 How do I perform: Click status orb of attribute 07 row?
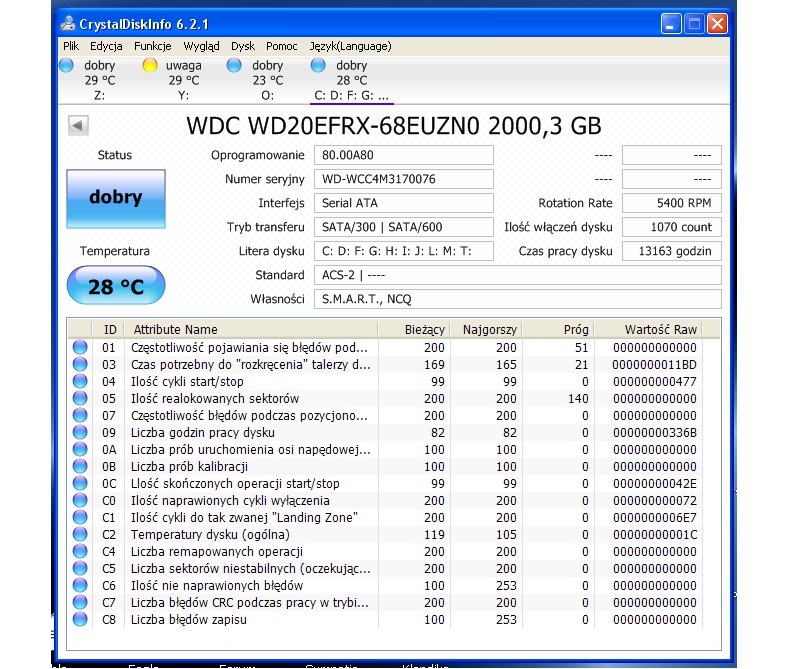pyautogui.click(x=80, y=415)
